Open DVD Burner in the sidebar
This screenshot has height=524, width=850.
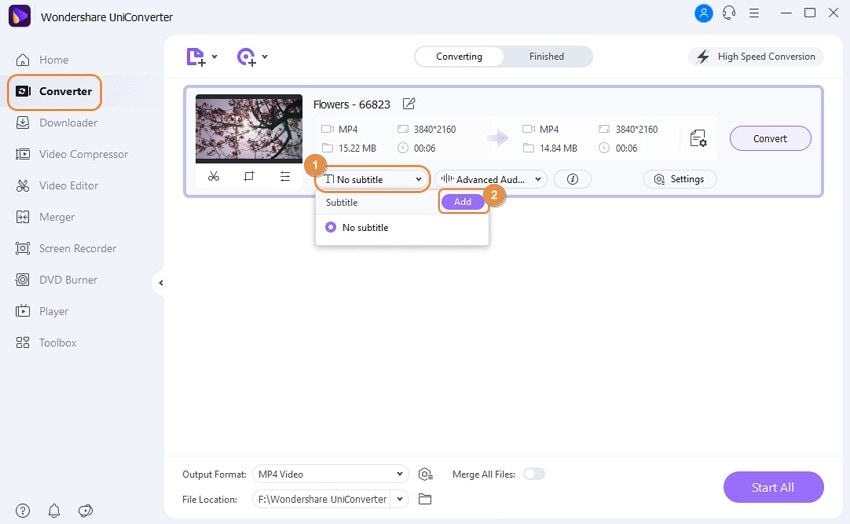56,280
